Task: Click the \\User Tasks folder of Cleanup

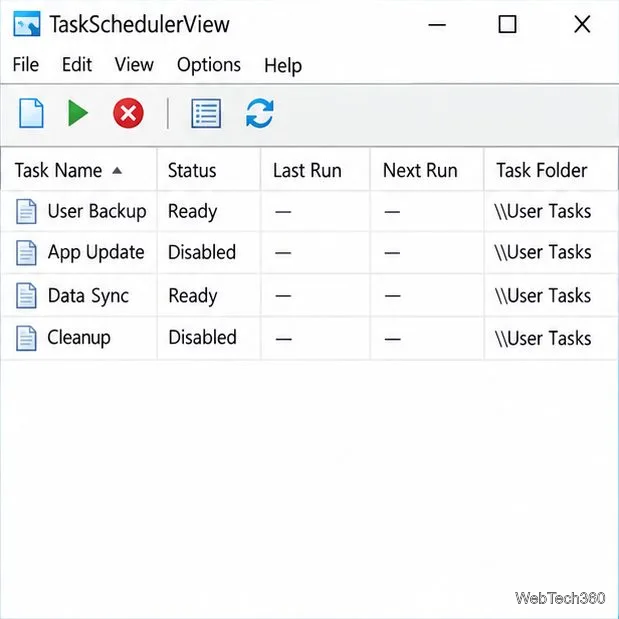Action: [543, 338]
